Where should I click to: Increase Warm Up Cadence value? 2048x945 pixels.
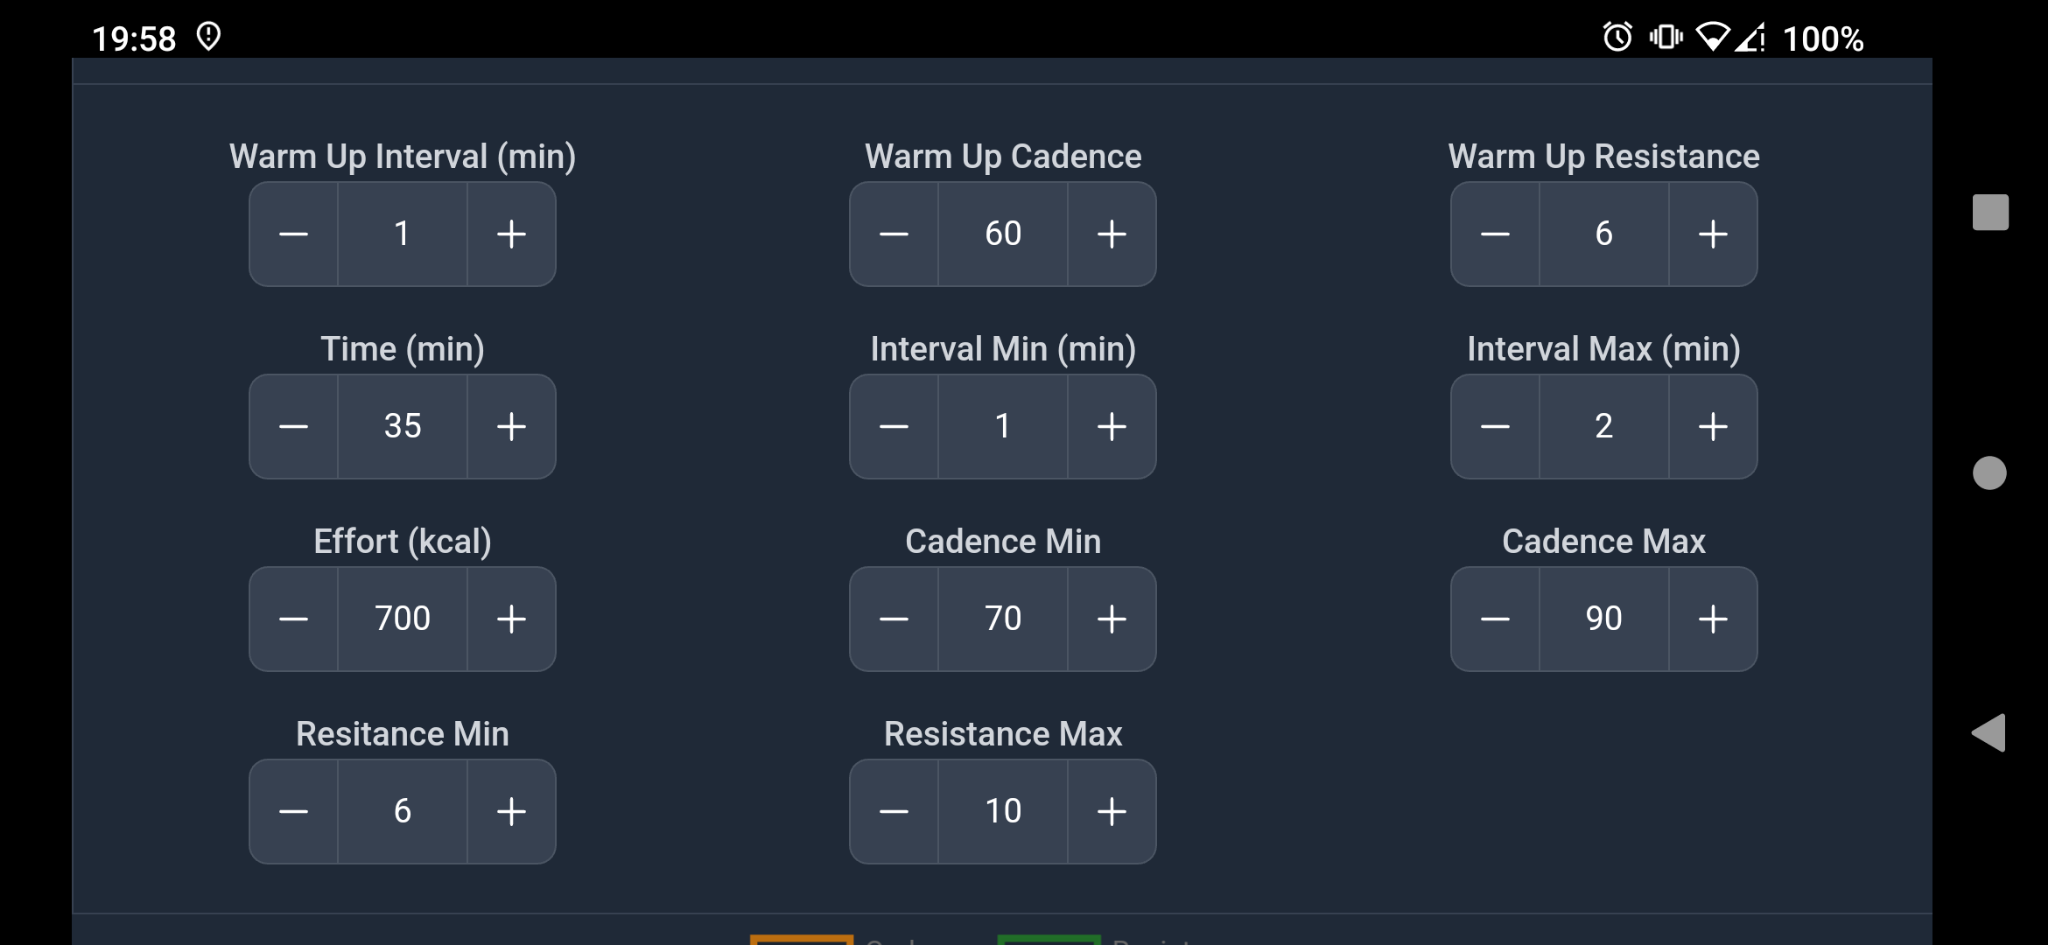pos(1111,234)
